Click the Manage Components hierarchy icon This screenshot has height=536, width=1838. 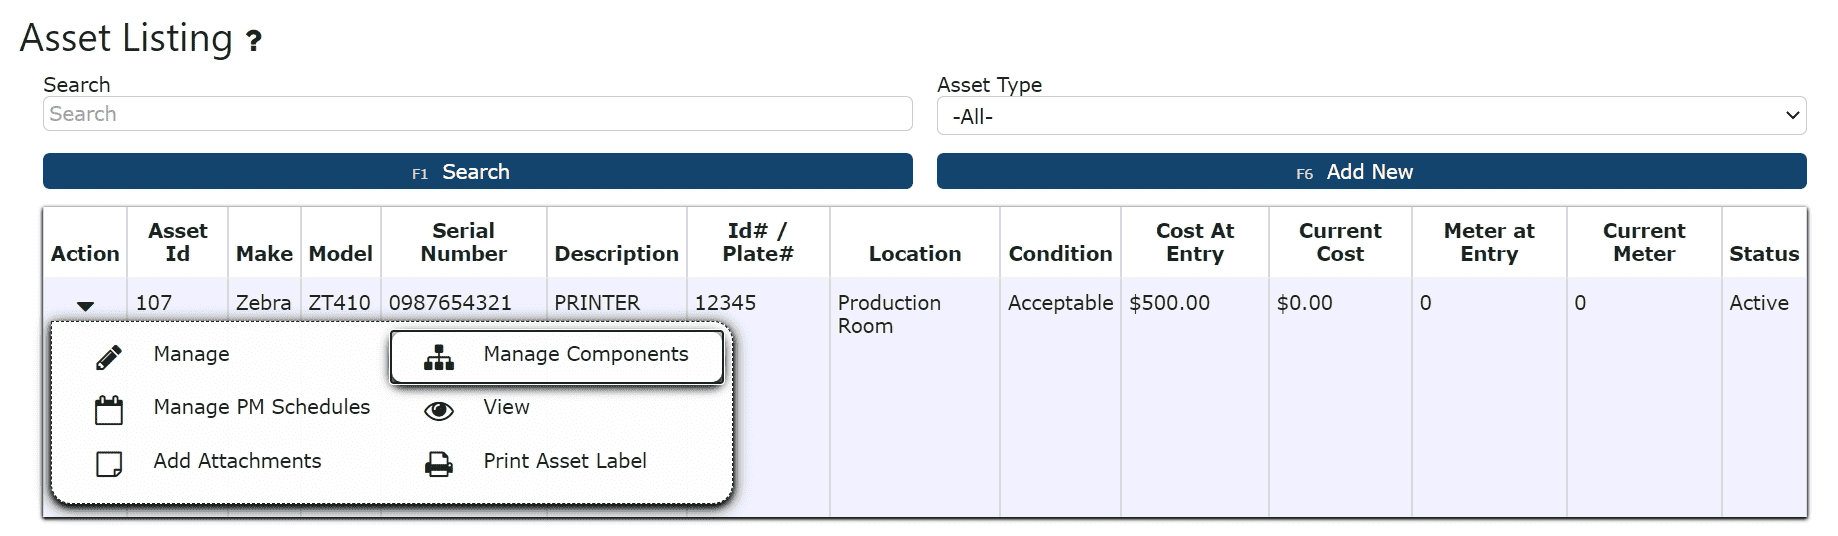439,357
